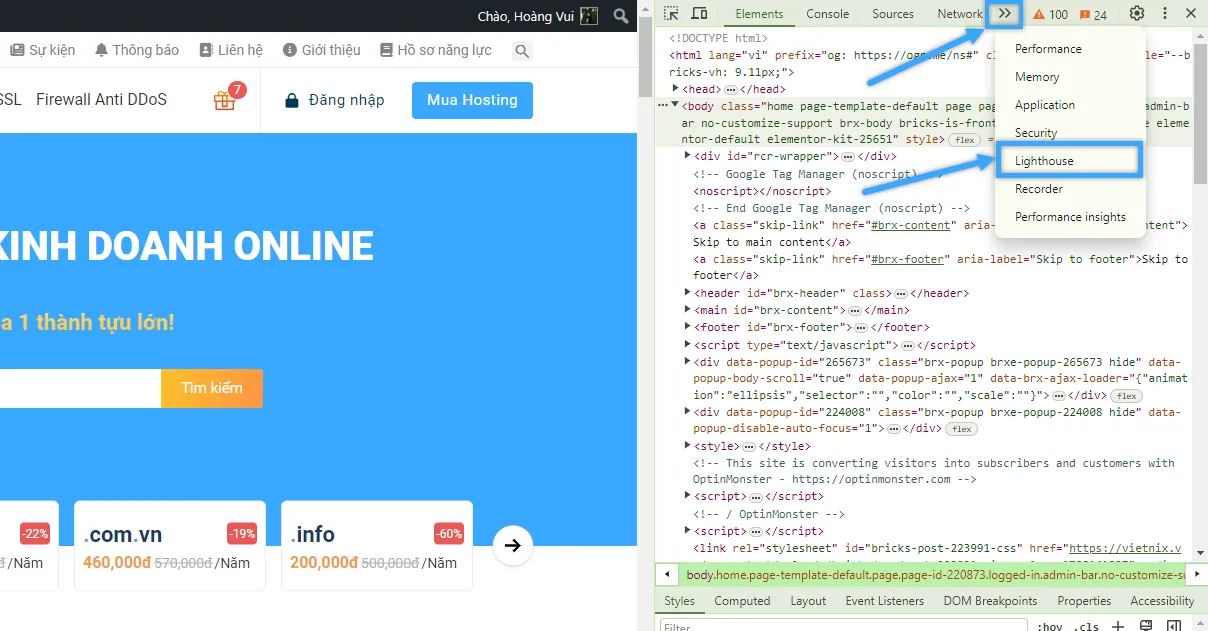Click the search magnifier in the admin bar
The height and width of the screenshot is (631, 1208).
pyautogui.click(x=621, y=16)
